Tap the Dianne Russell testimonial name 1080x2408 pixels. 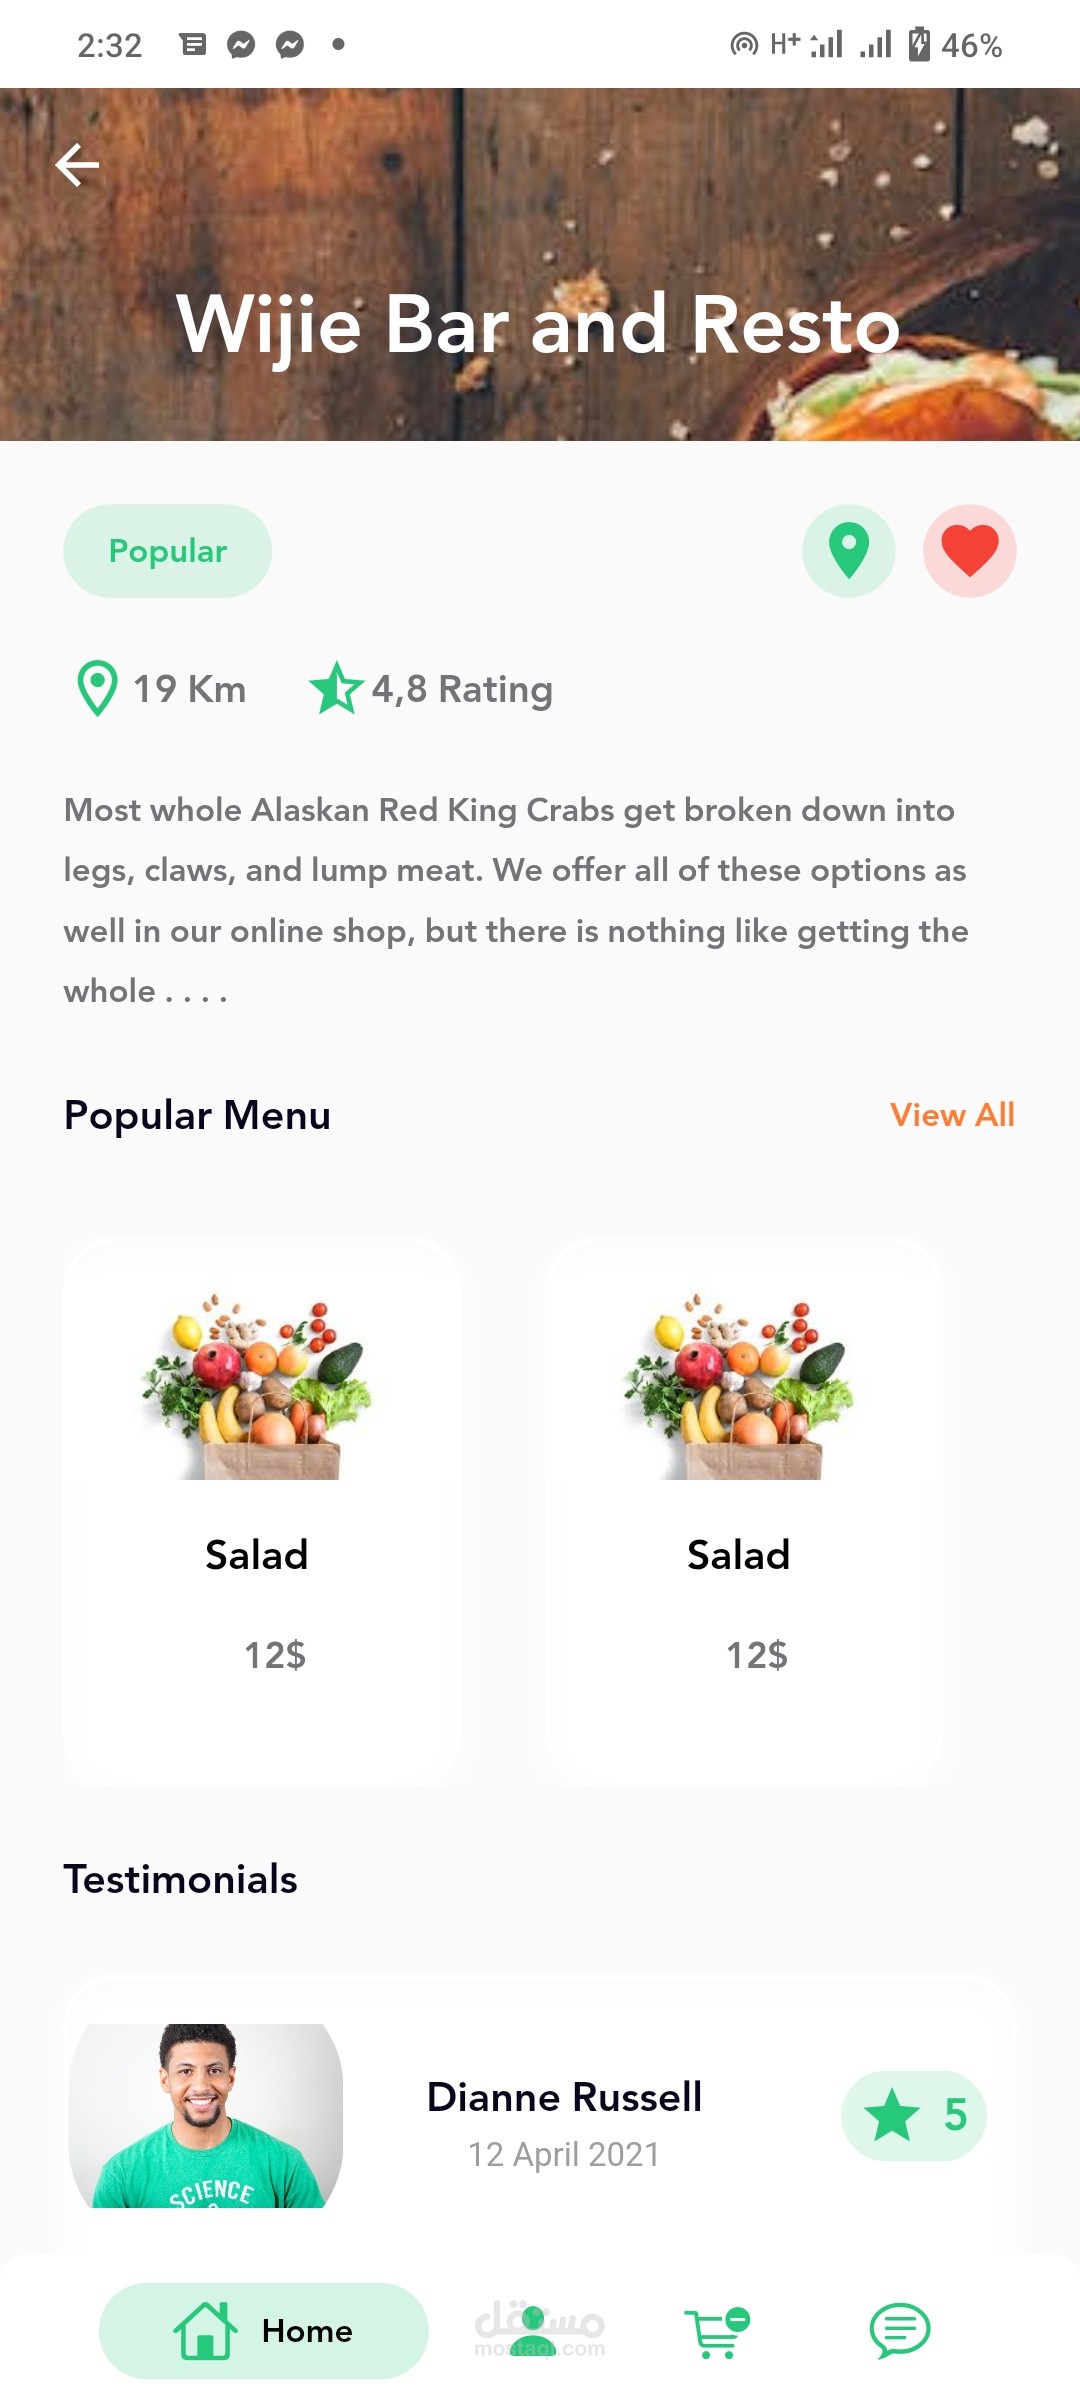click(564, 2097)
